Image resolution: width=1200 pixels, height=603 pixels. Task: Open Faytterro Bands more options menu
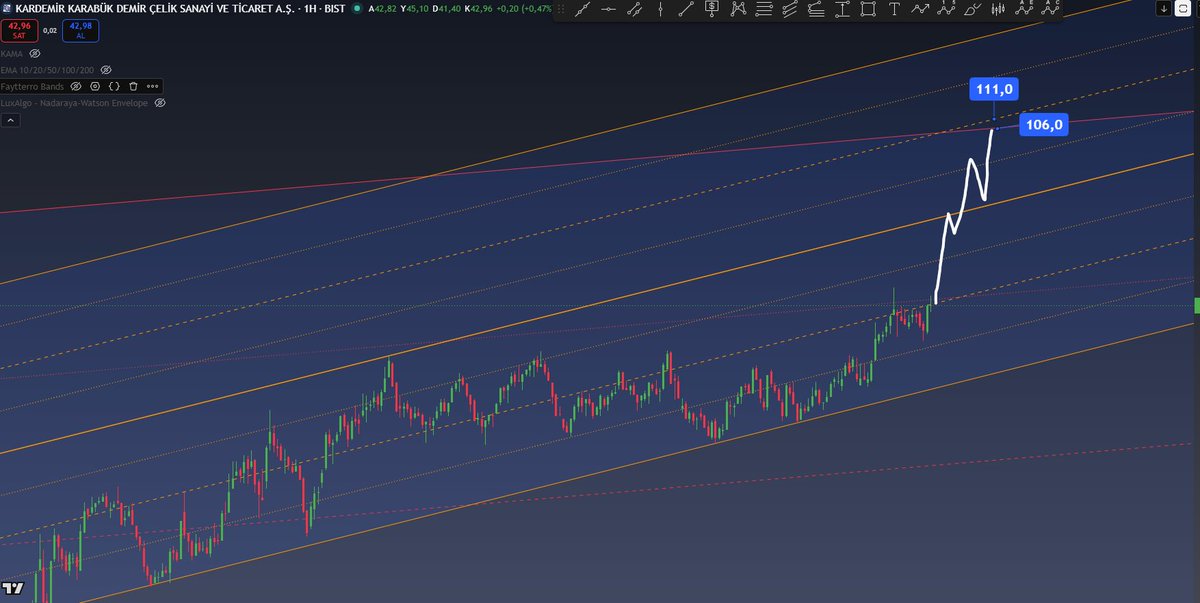(x=152, y=86)
